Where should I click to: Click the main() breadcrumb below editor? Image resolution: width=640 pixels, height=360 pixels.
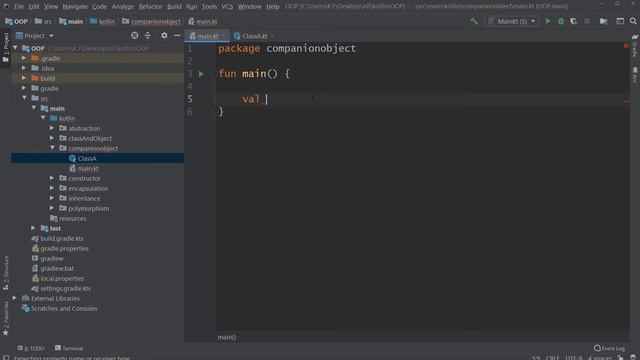(227, 337)
